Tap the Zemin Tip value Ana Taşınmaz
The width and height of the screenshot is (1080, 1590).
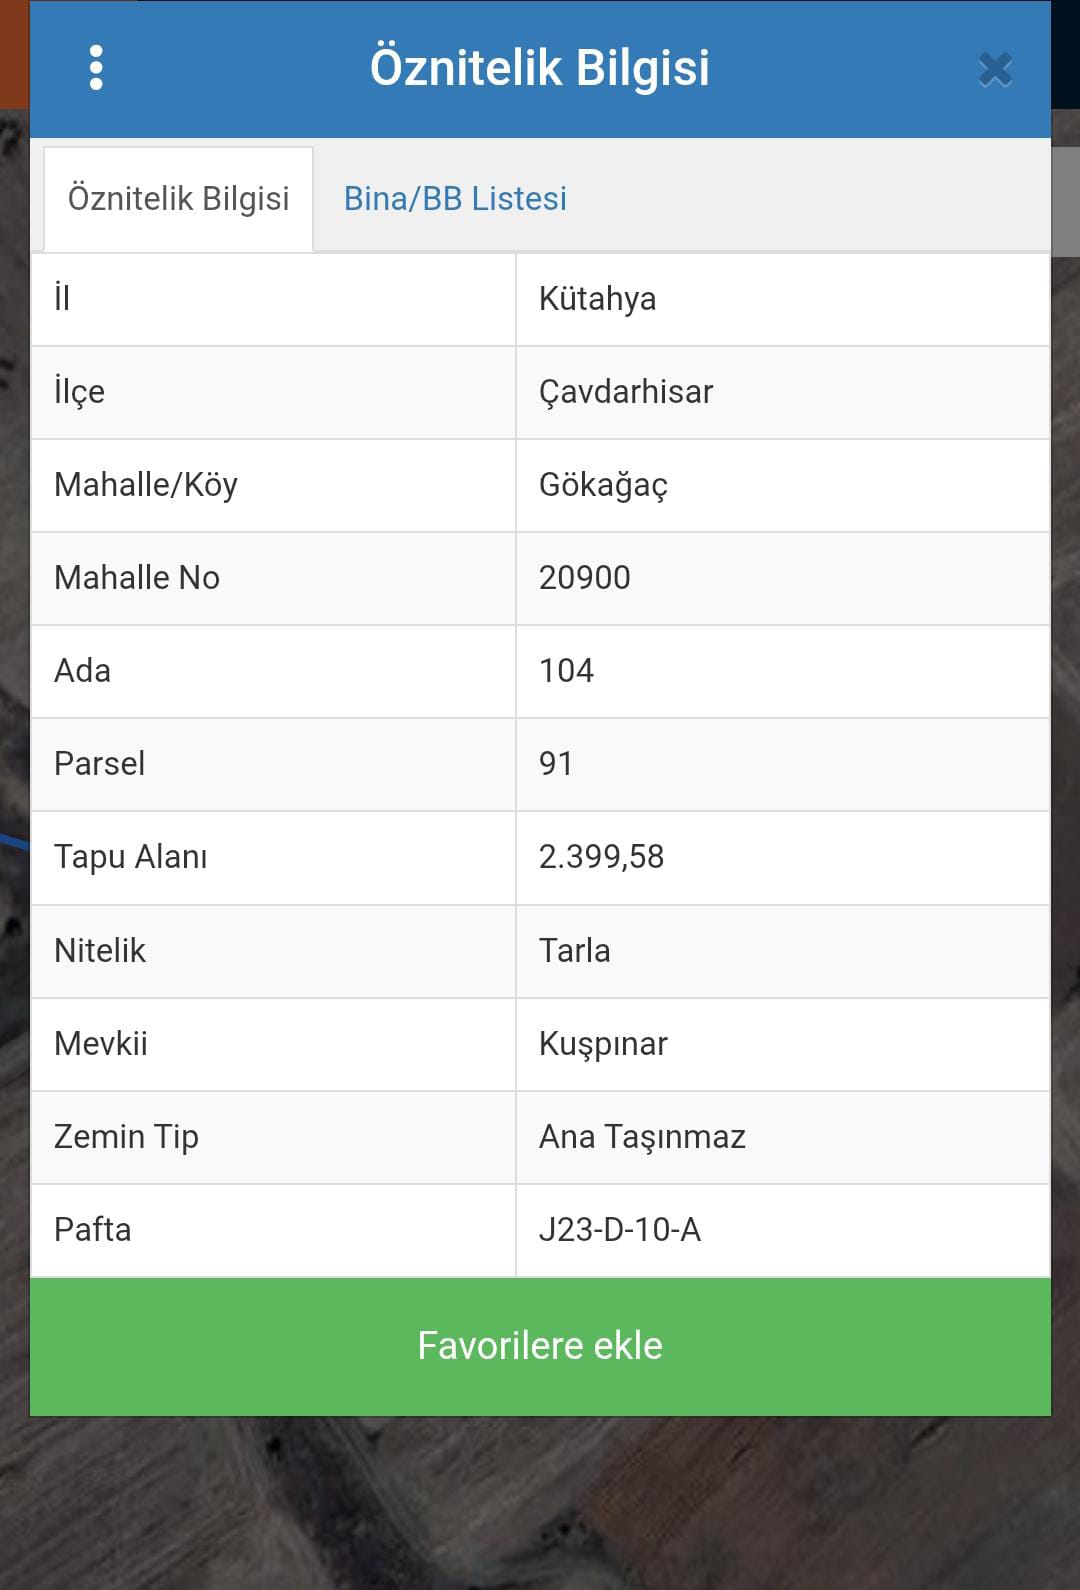point(642,1137)
